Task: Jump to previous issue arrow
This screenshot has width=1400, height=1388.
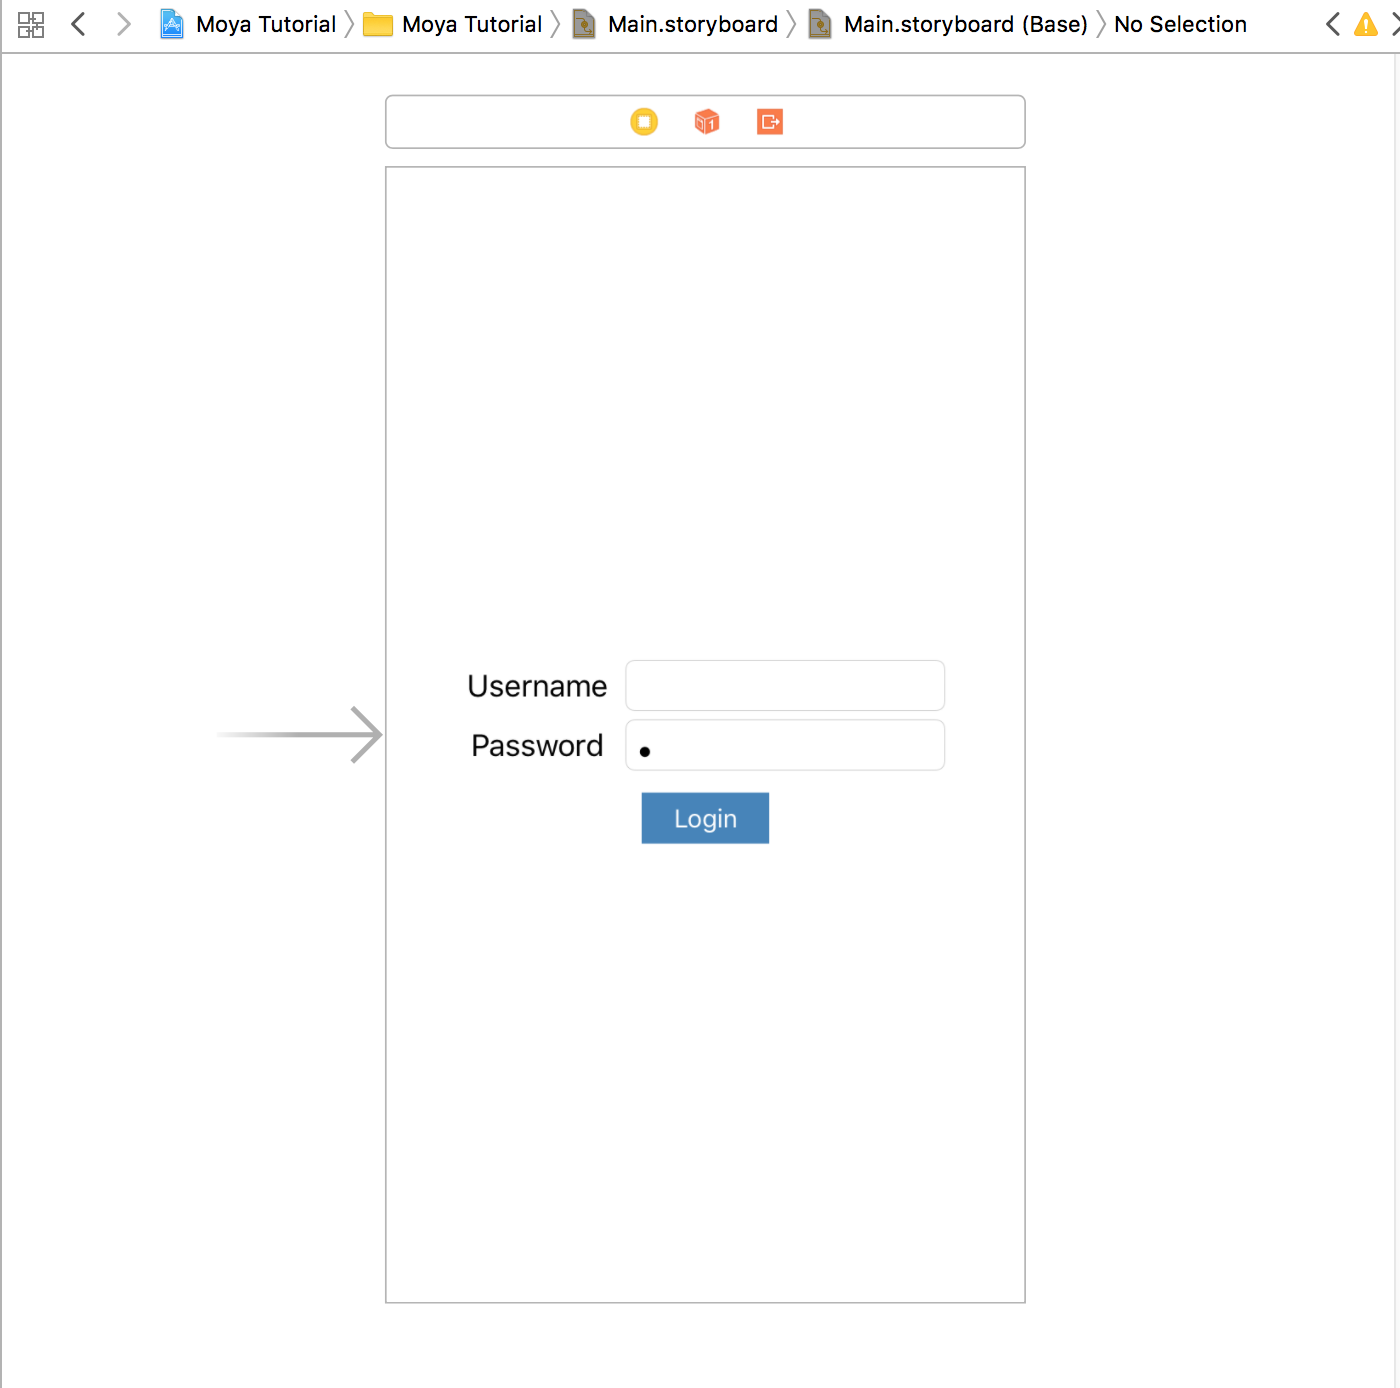Action: (x=1332, y=24)
